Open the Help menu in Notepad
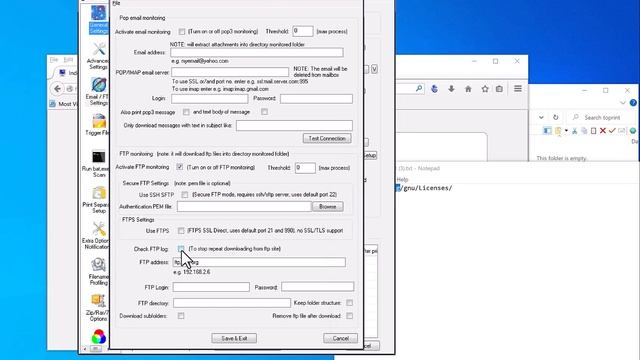 tap(402, 180)
